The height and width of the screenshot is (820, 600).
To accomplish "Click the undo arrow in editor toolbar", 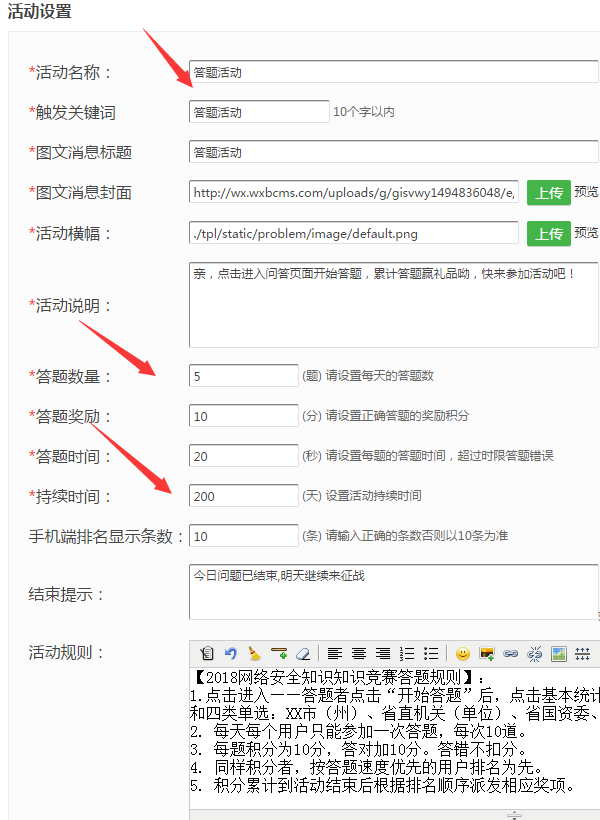I will [231, 654].
